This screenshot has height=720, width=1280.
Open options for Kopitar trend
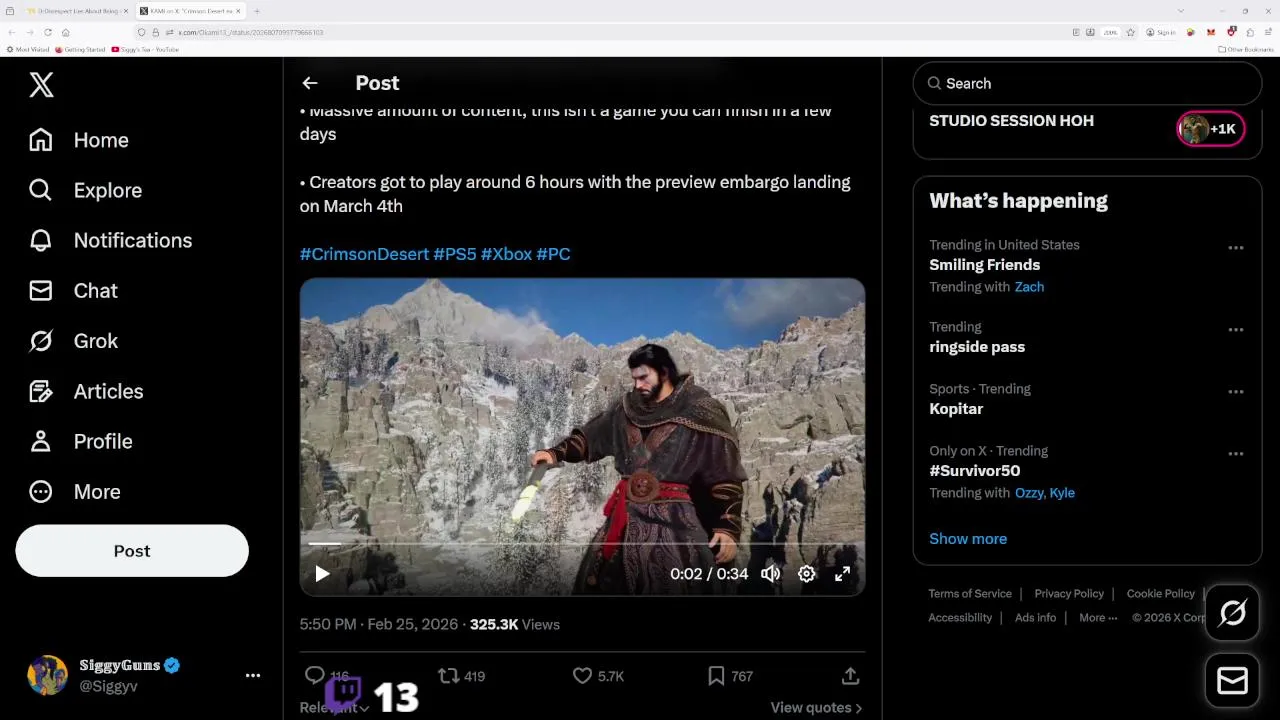click(x=1236, y=392)
